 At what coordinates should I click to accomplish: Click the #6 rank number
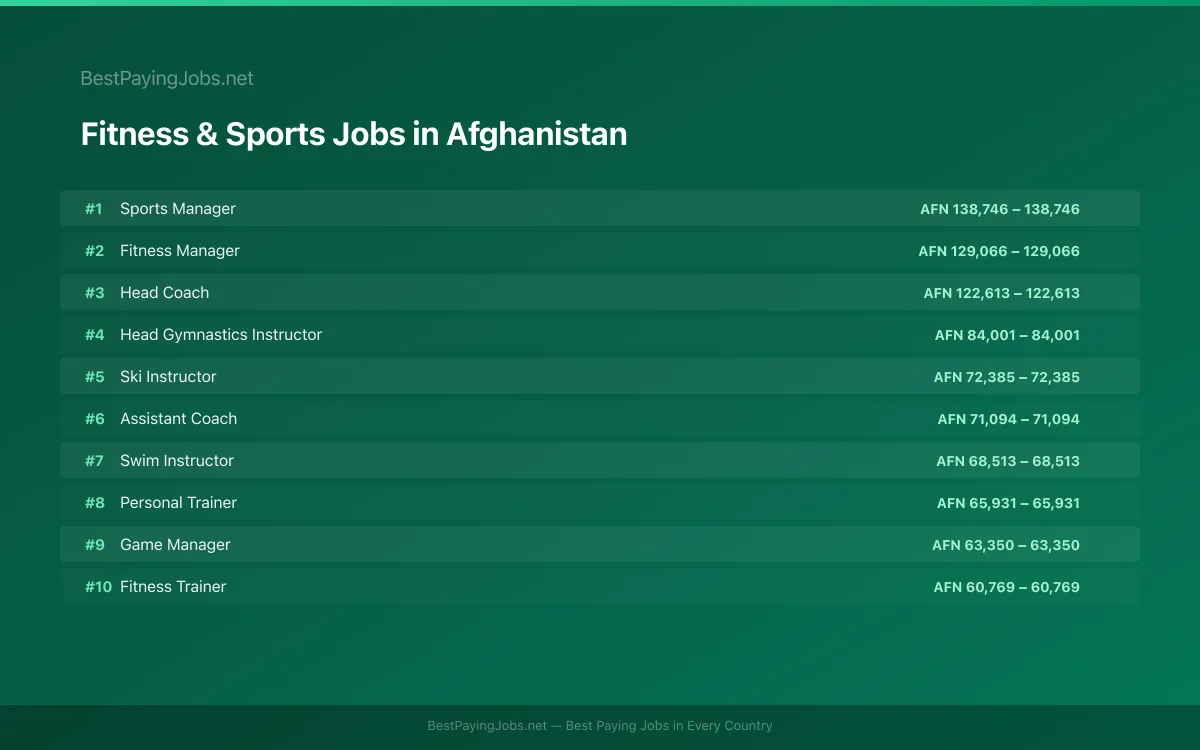coord(94,419)
